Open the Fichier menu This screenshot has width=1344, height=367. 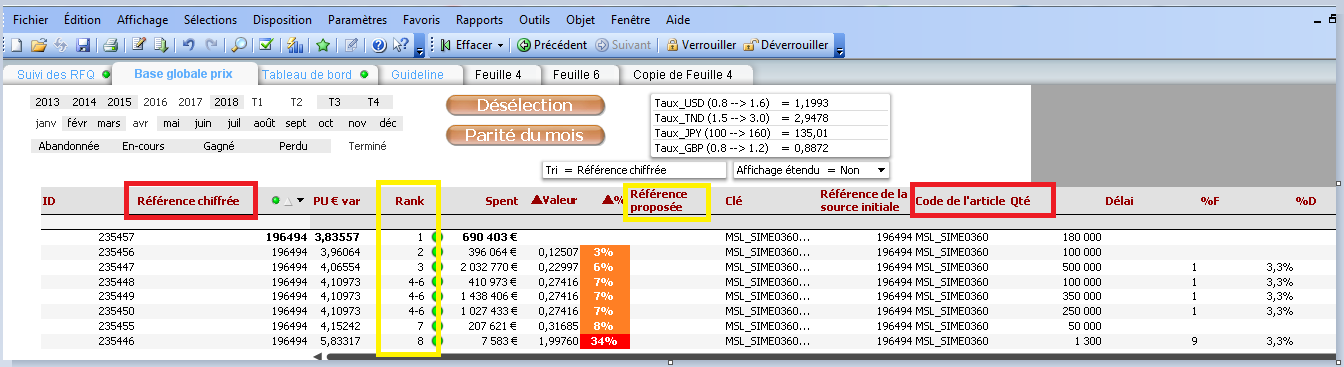(30, 20)
